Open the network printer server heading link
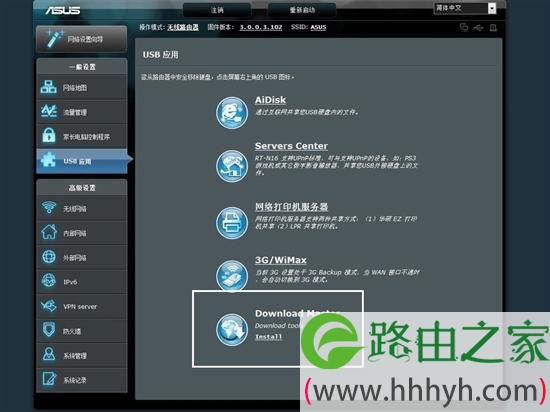This screenshot has width=550, height=412. point(291,207)
